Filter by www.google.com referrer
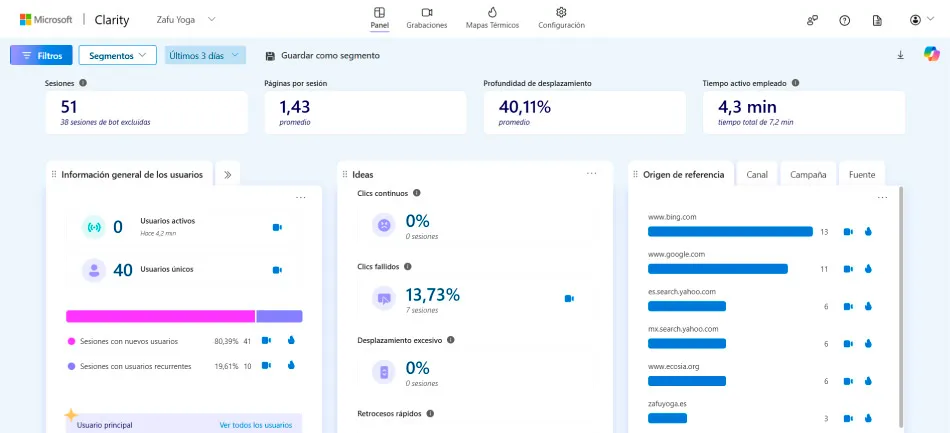The height and width of the screenshot is (433, 950). coord(868,269)
